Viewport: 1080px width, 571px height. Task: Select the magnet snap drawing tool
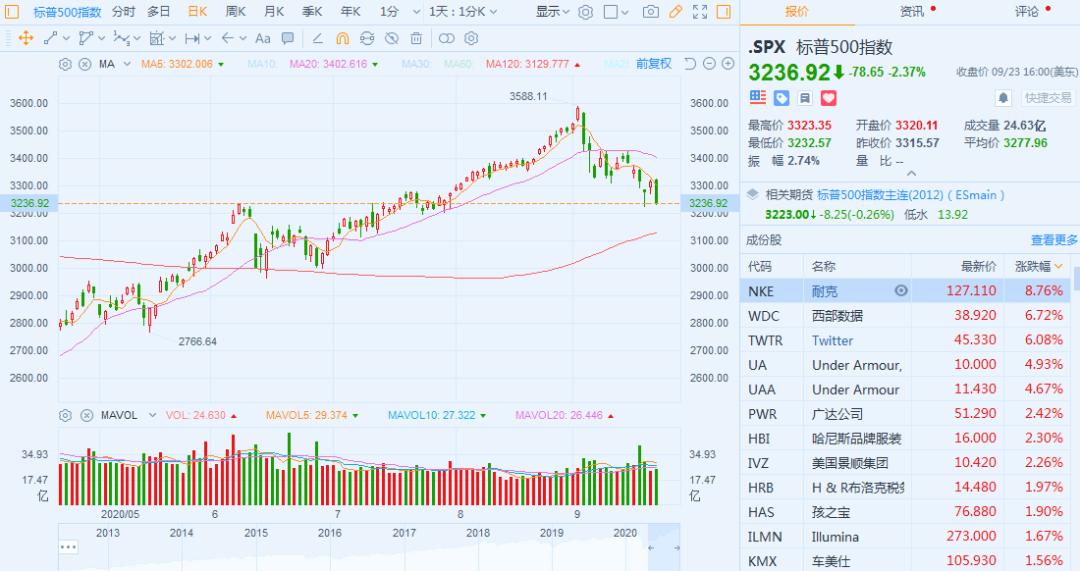341,38
